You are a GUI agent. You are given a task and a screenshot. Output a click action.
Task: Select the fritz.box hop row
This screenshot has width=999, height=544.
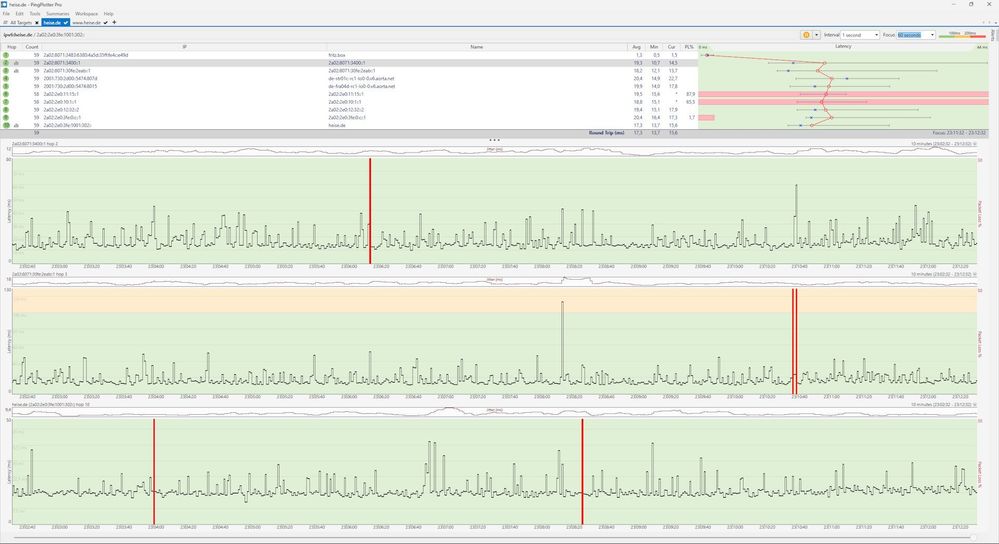click(340, 55)
